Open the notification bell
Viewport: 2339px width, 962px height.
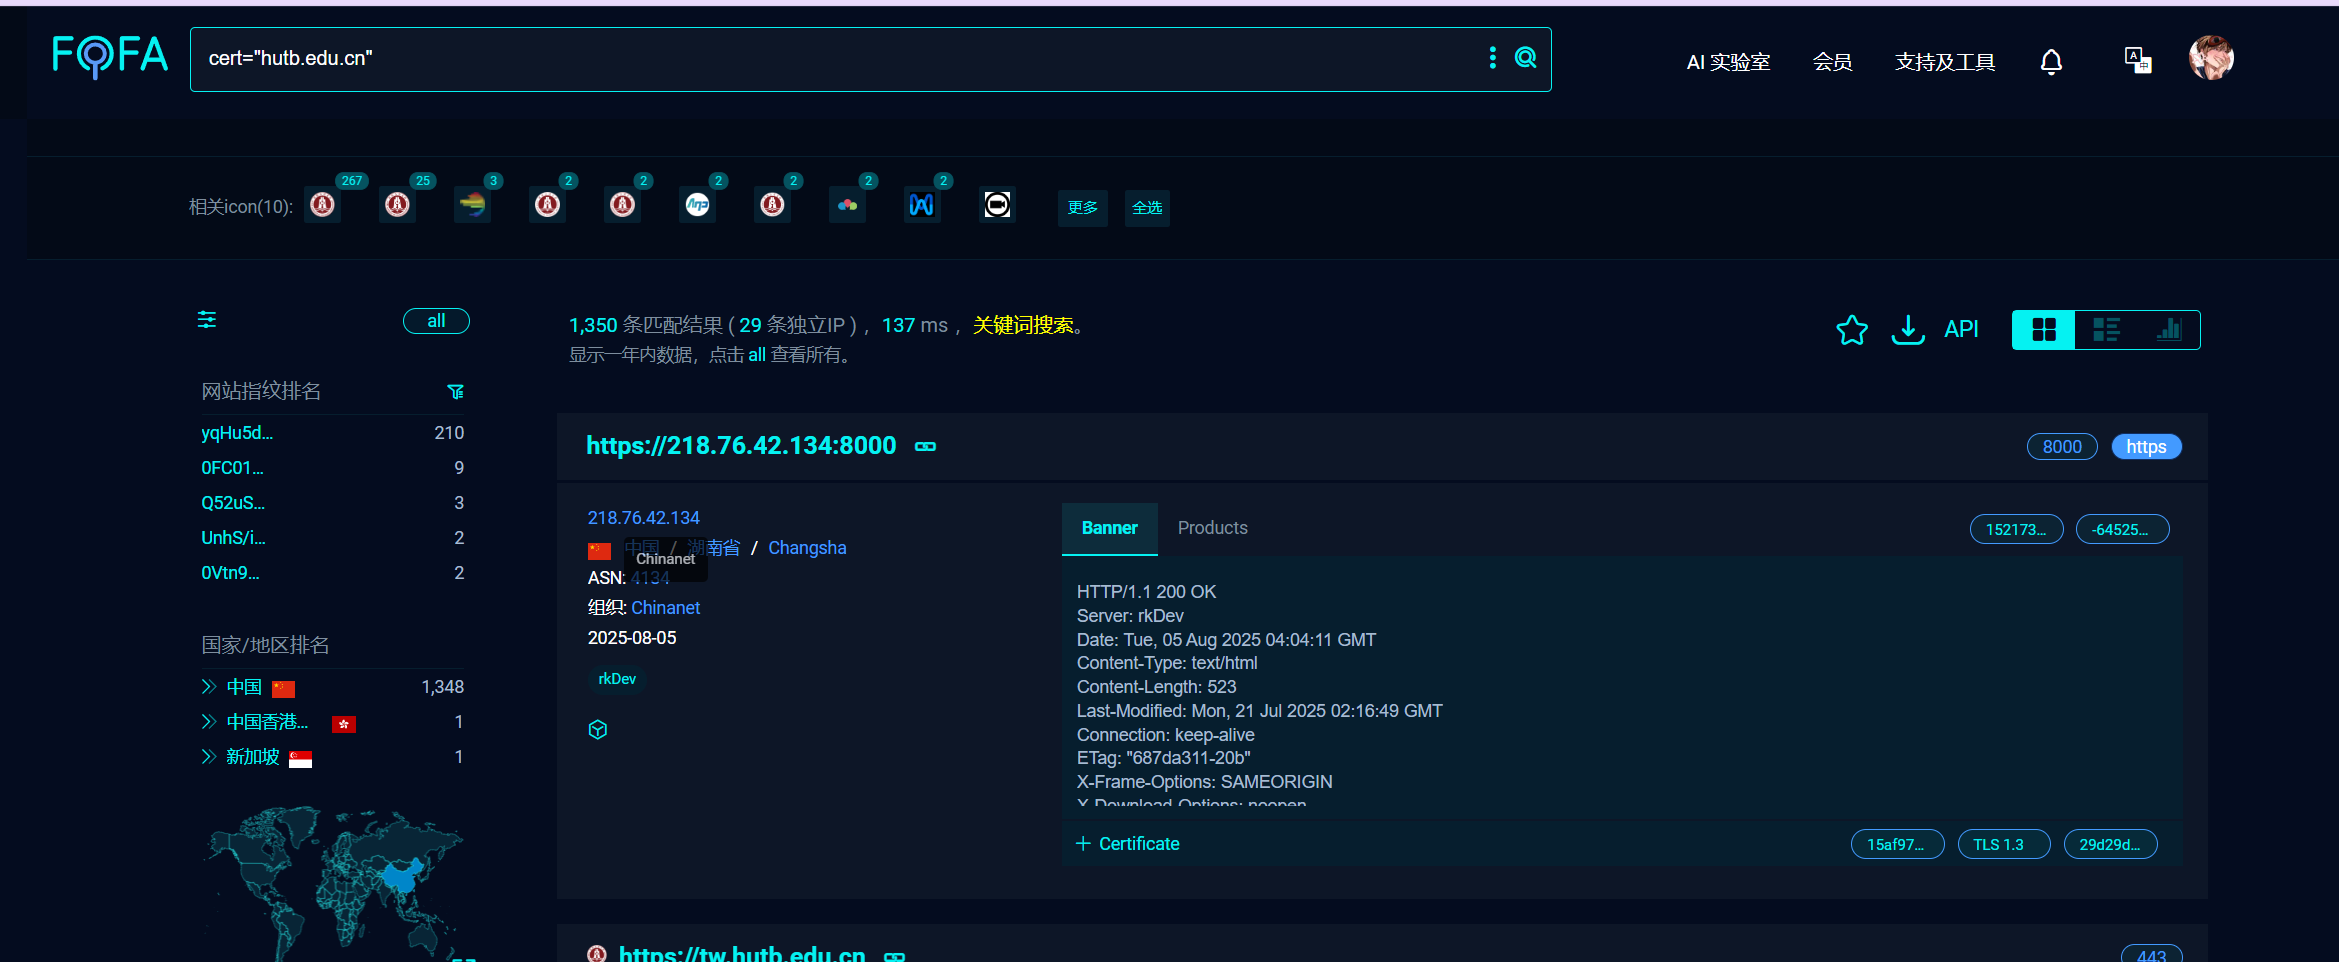[2051, 62]
